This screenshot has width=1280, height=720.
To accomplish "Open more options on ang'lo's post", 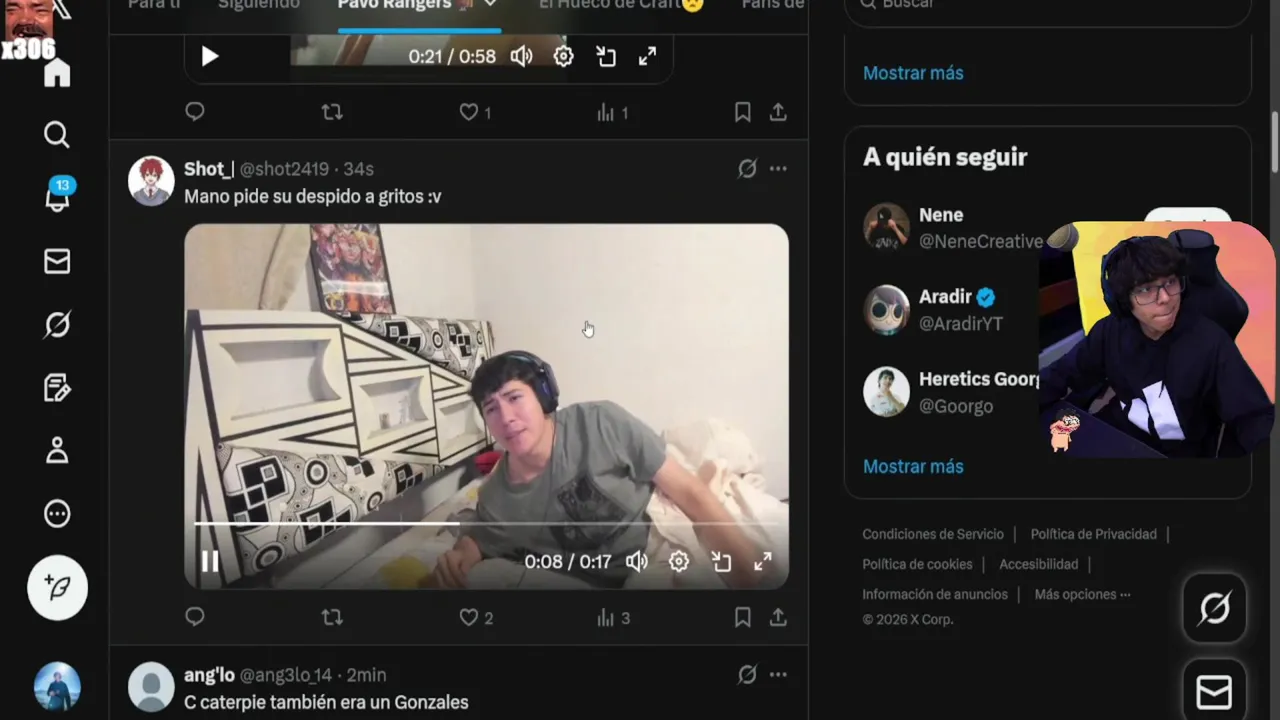I will coord(778,675).
